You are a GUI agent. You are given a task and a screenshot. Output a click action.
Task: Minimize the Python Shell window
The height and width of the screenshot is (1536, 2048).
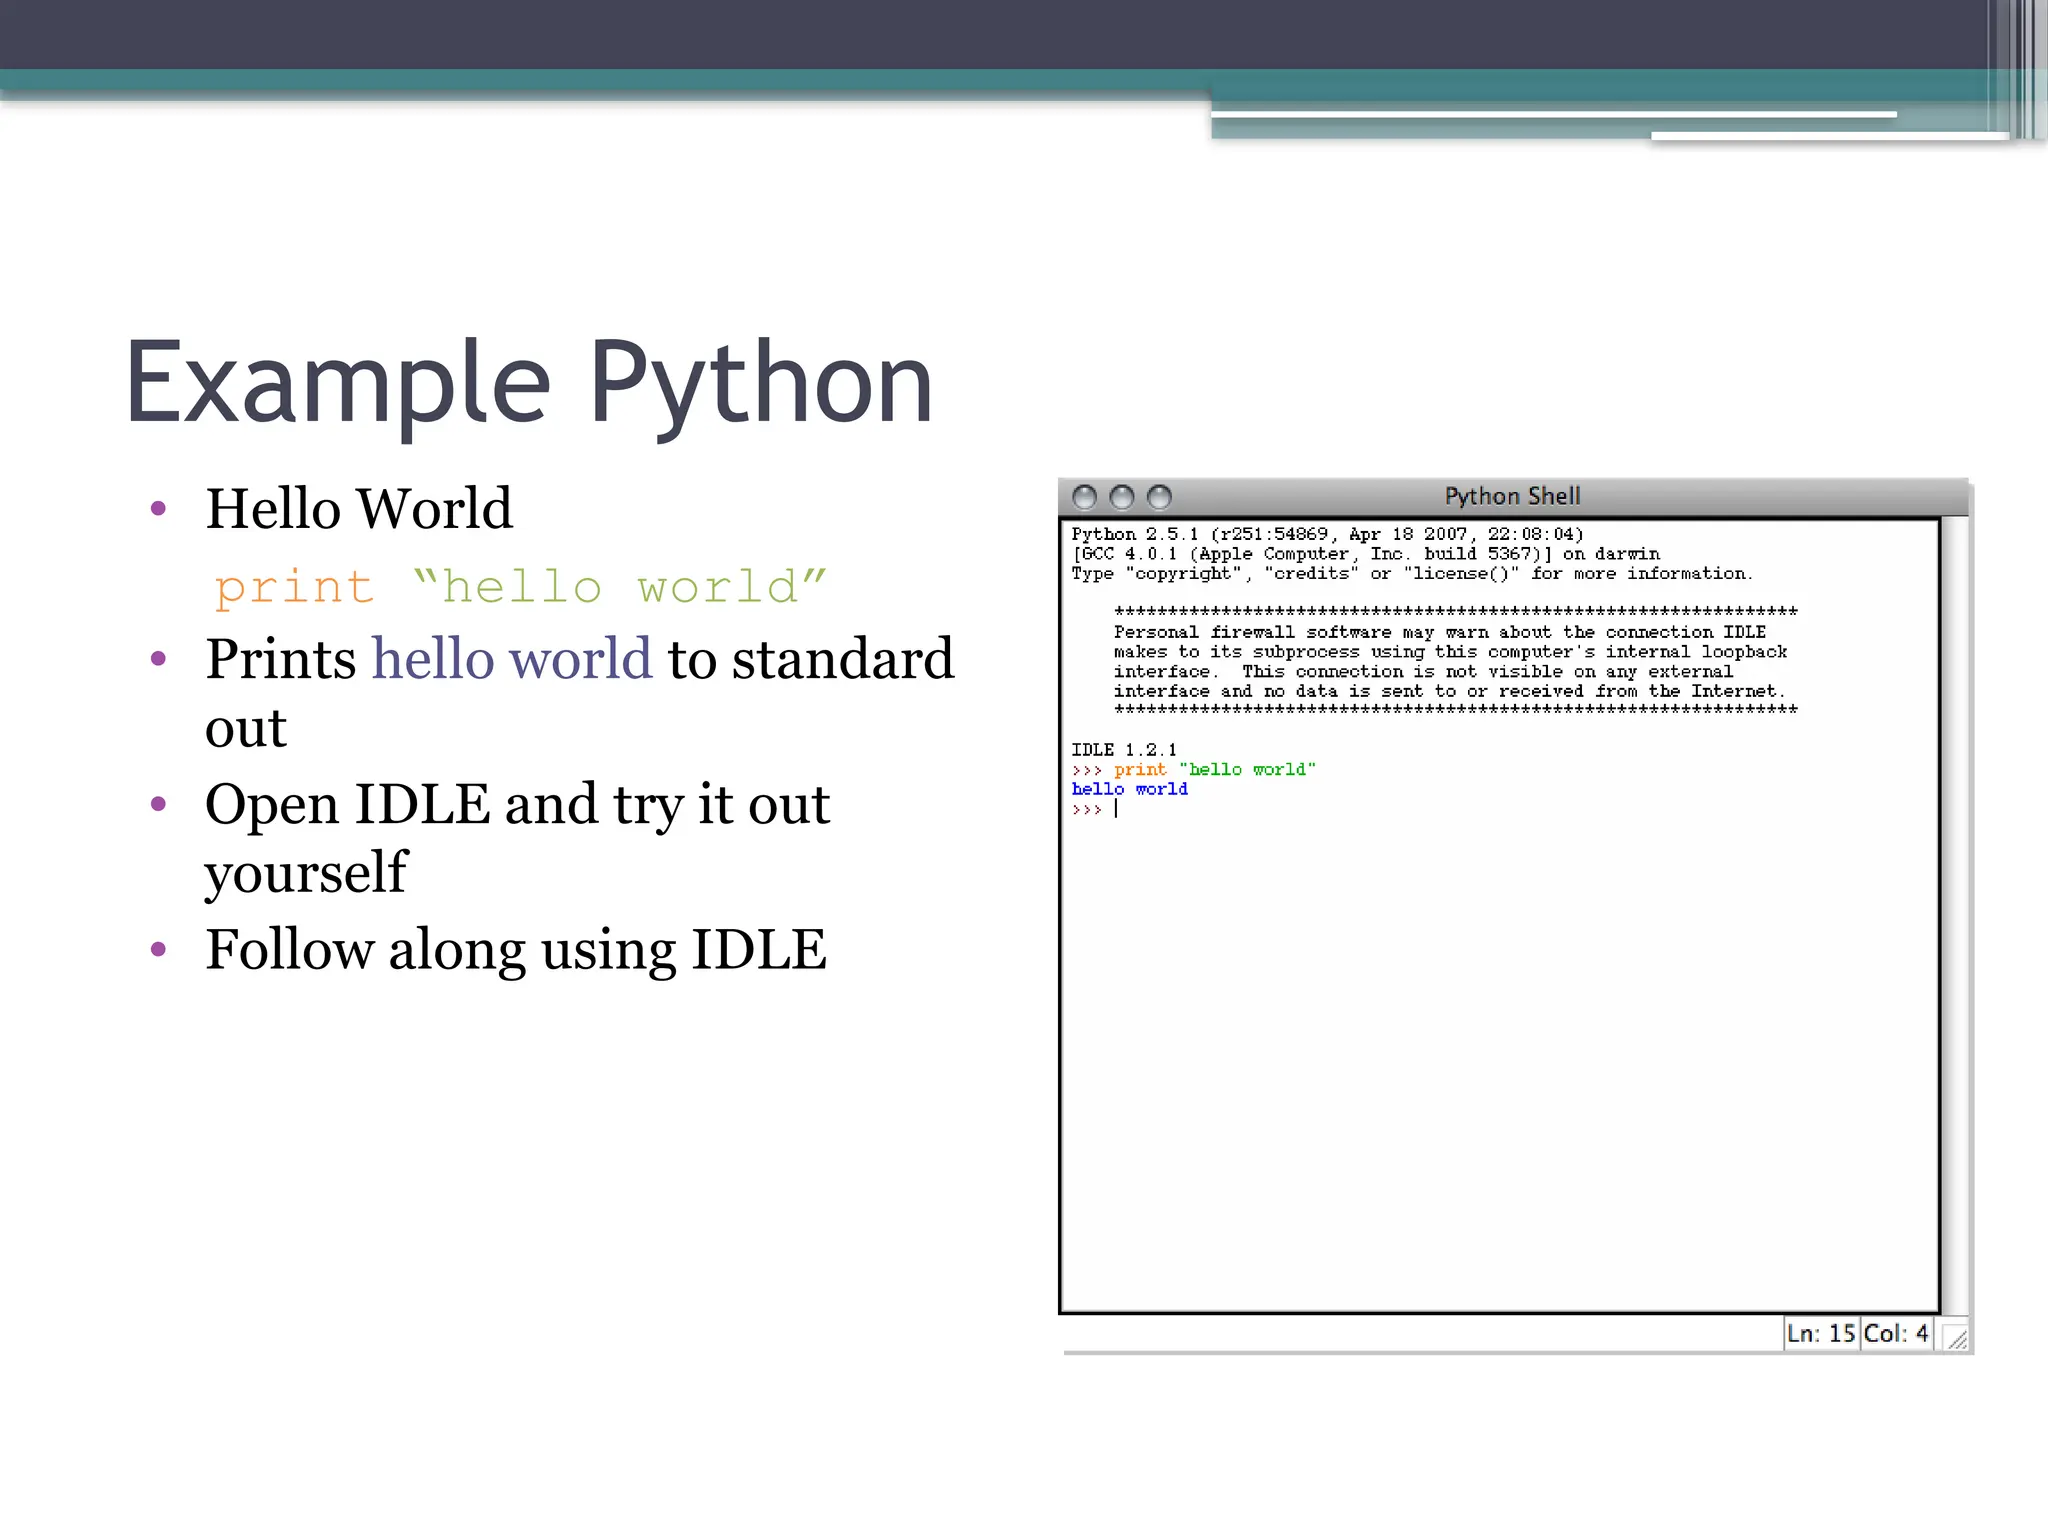tap(1122, 497)
